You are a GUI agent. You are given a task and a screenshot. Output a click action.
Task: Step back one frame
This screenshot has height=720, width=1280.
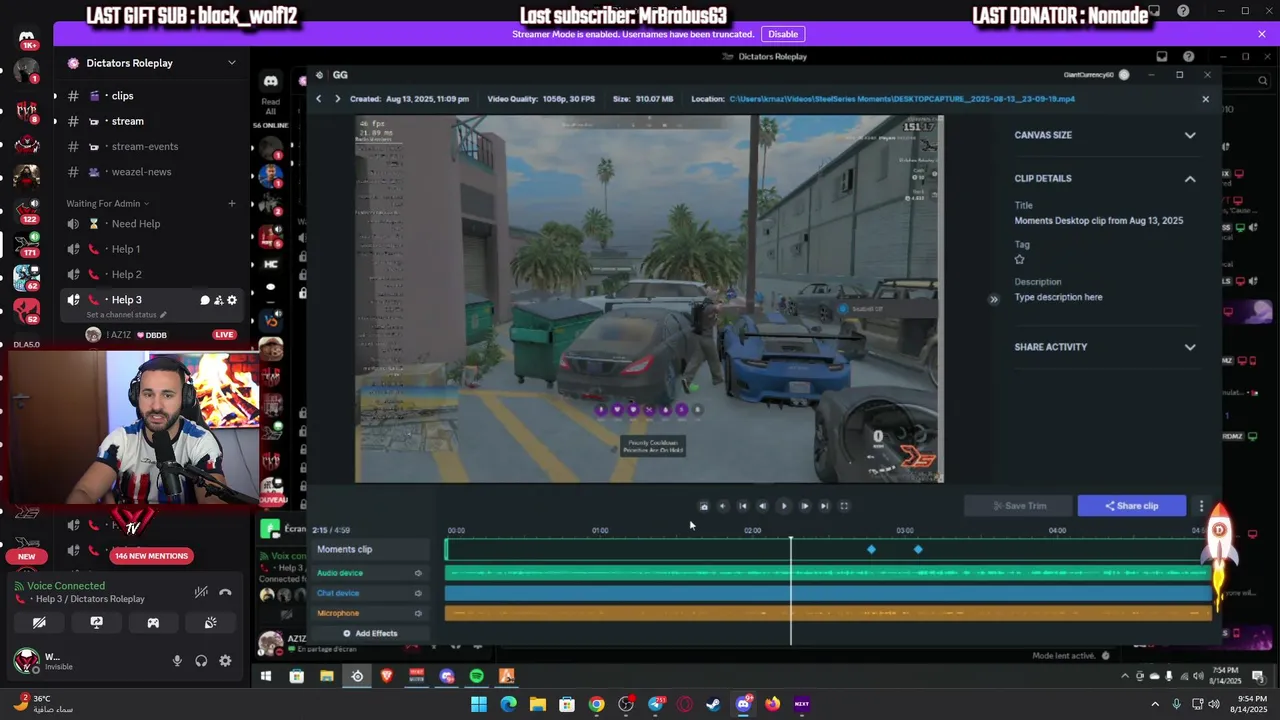tap(762, 506)
